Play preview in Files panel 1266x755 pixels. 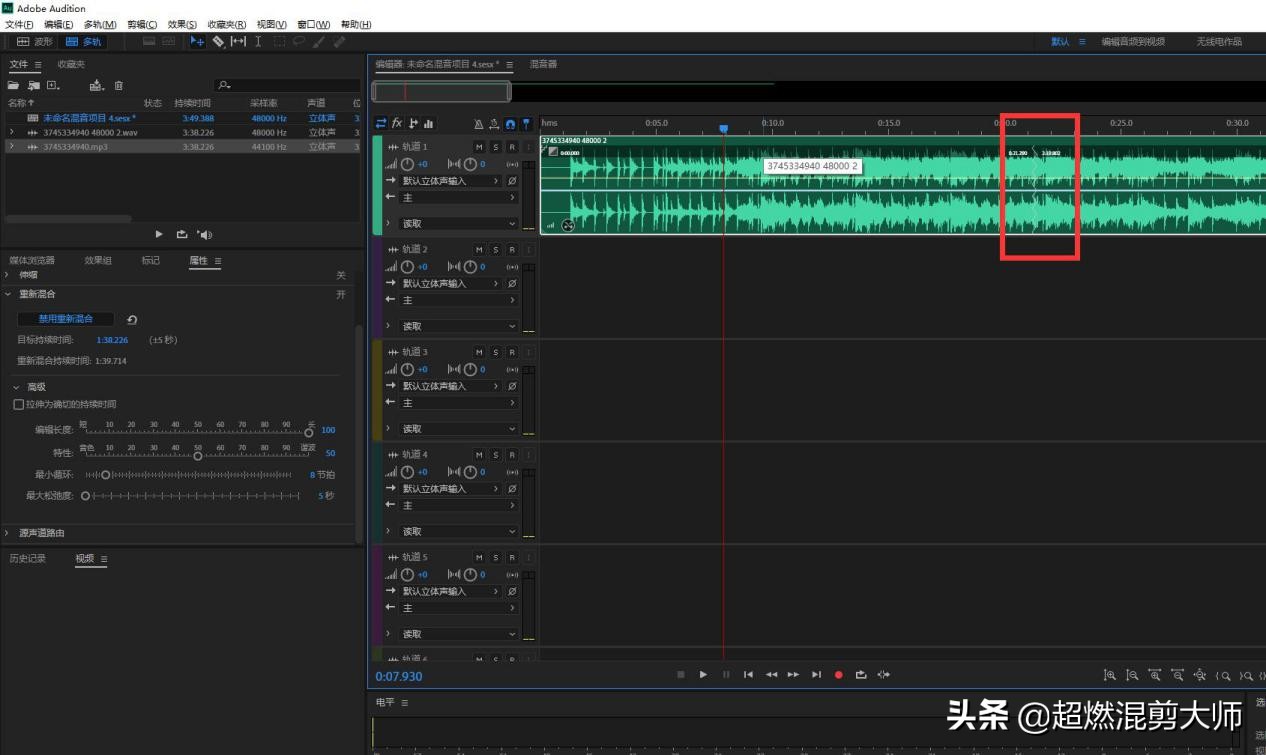click(159, 234)
